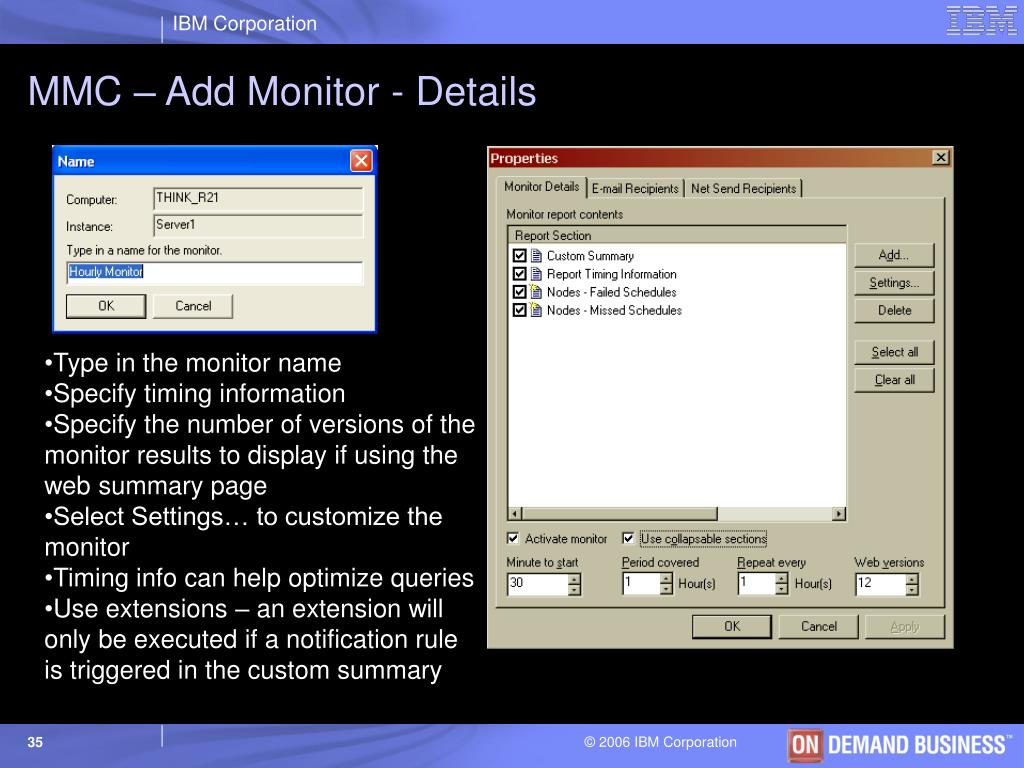
Task: Decrease the Repeat every hours
Action: click(782, 590)
